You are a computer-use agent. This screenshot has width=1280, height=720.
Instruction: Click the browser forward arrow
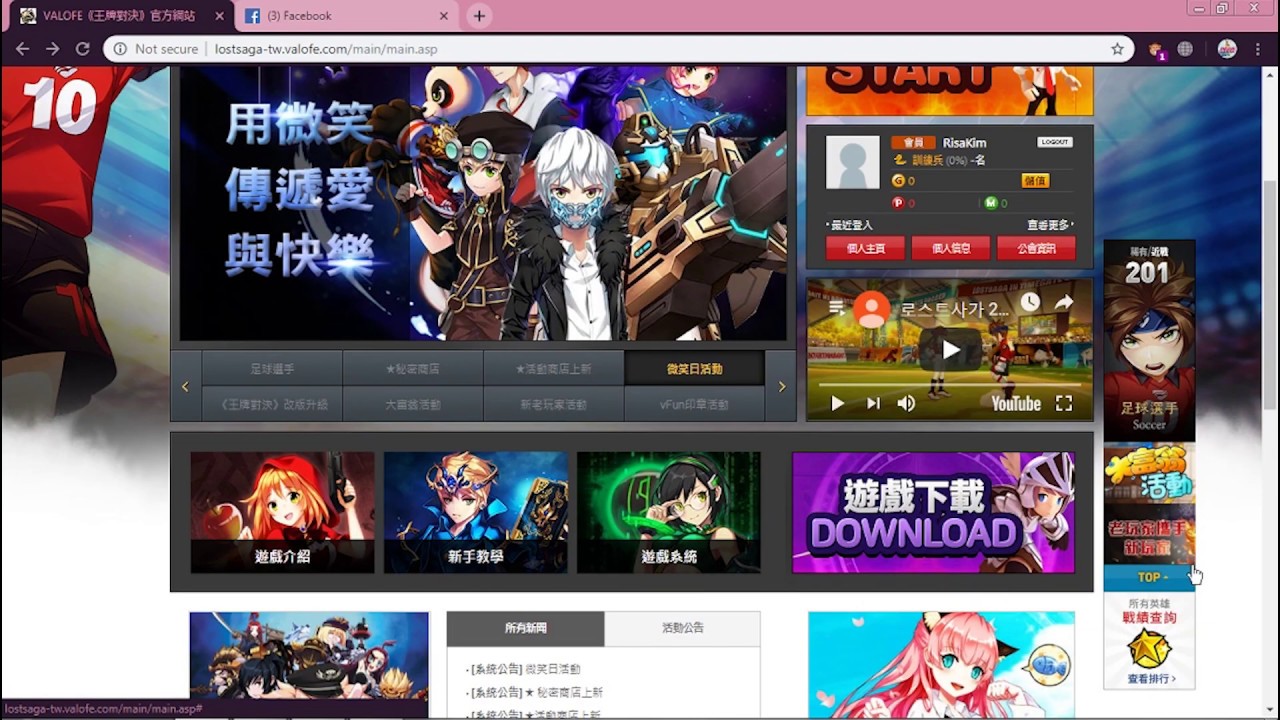coord(53,49)
